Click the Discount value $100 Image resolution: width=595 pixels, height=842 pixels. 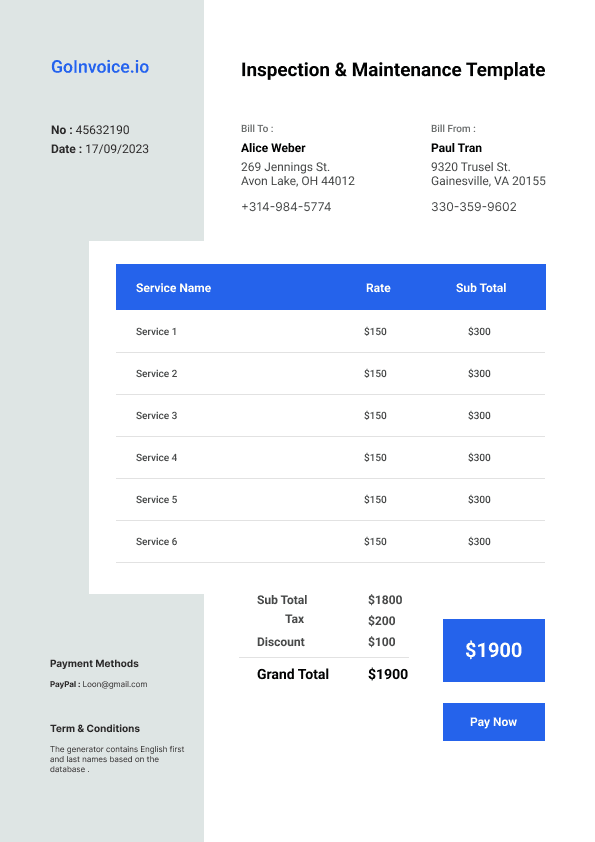pyautogui.click(x=381, y=642)
